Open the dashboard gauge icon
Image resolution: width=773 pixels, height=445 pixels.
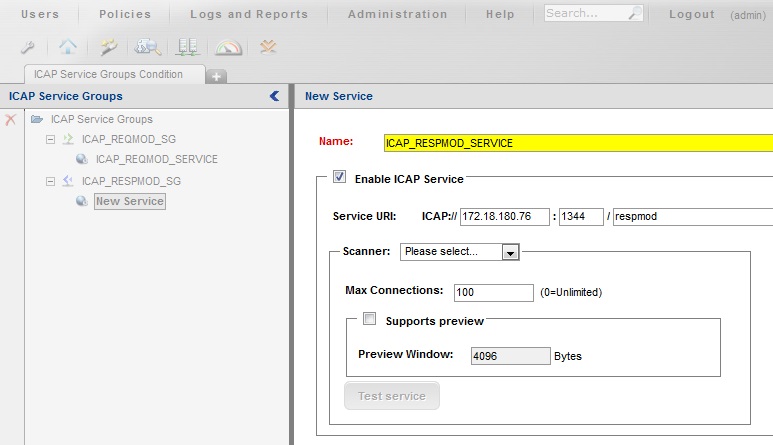click(x=228, y=47)
